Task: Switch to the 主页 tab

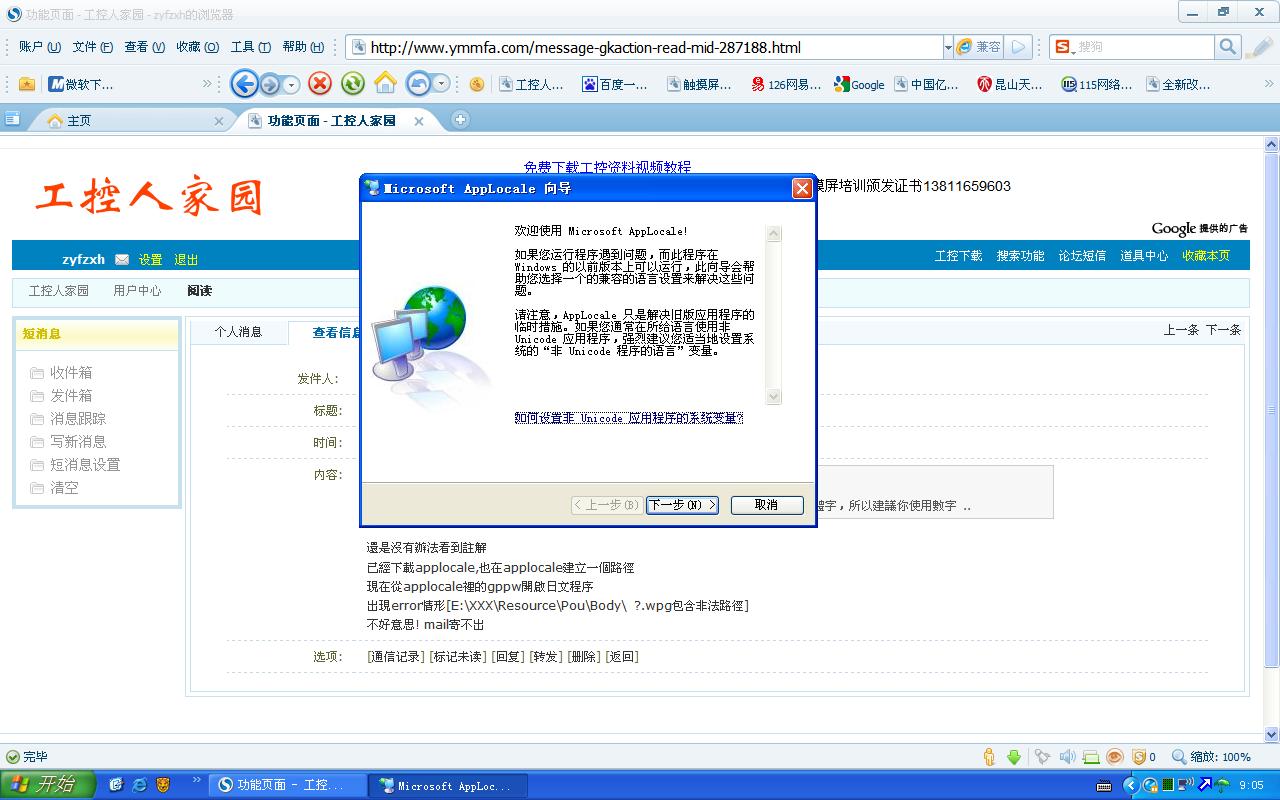Action: pyautogui.click(x=79, y=121)
